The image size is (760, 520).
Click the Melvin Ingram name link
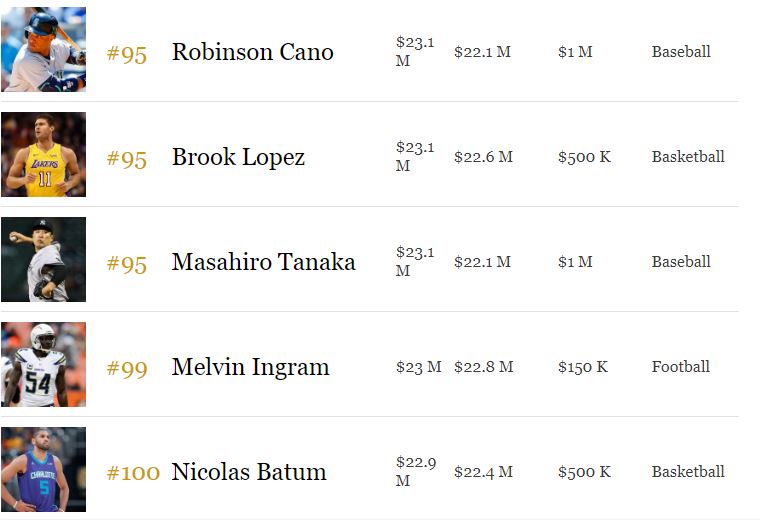[251, 367]
